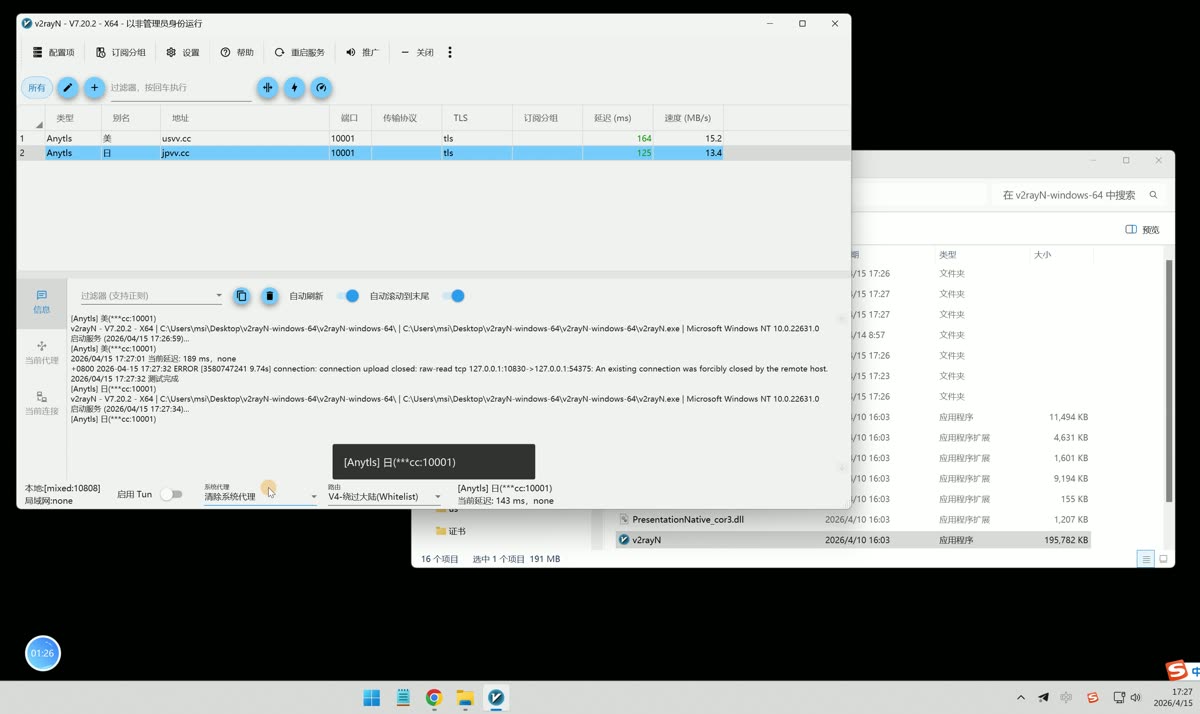Click the pencil edit subscription icon

pos(67,88)
